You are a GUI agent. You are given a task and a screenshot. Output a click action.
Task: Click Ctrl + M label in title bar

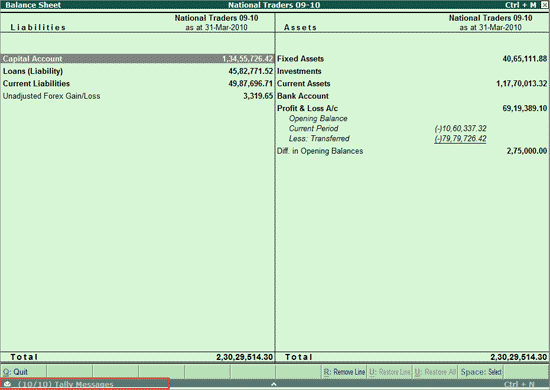click(x=521, y=5)
